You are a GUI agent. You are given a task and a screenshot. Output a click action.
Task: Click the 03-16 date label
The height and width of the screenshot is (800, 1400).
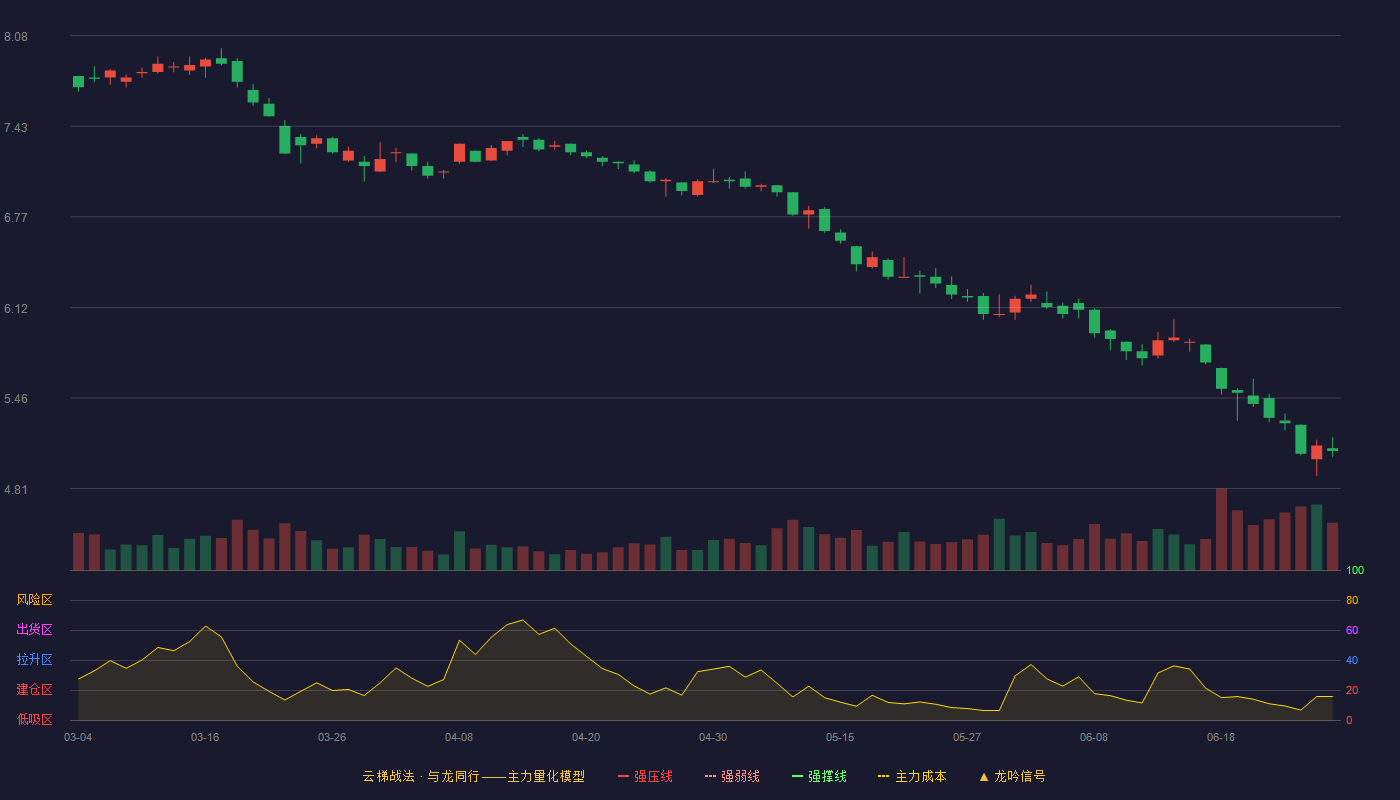coord(205,737)
